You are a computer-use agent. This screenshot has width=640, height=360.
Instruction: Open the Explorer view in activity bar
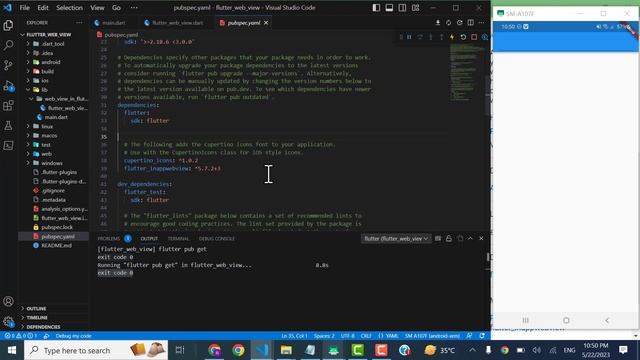(8, 25)
